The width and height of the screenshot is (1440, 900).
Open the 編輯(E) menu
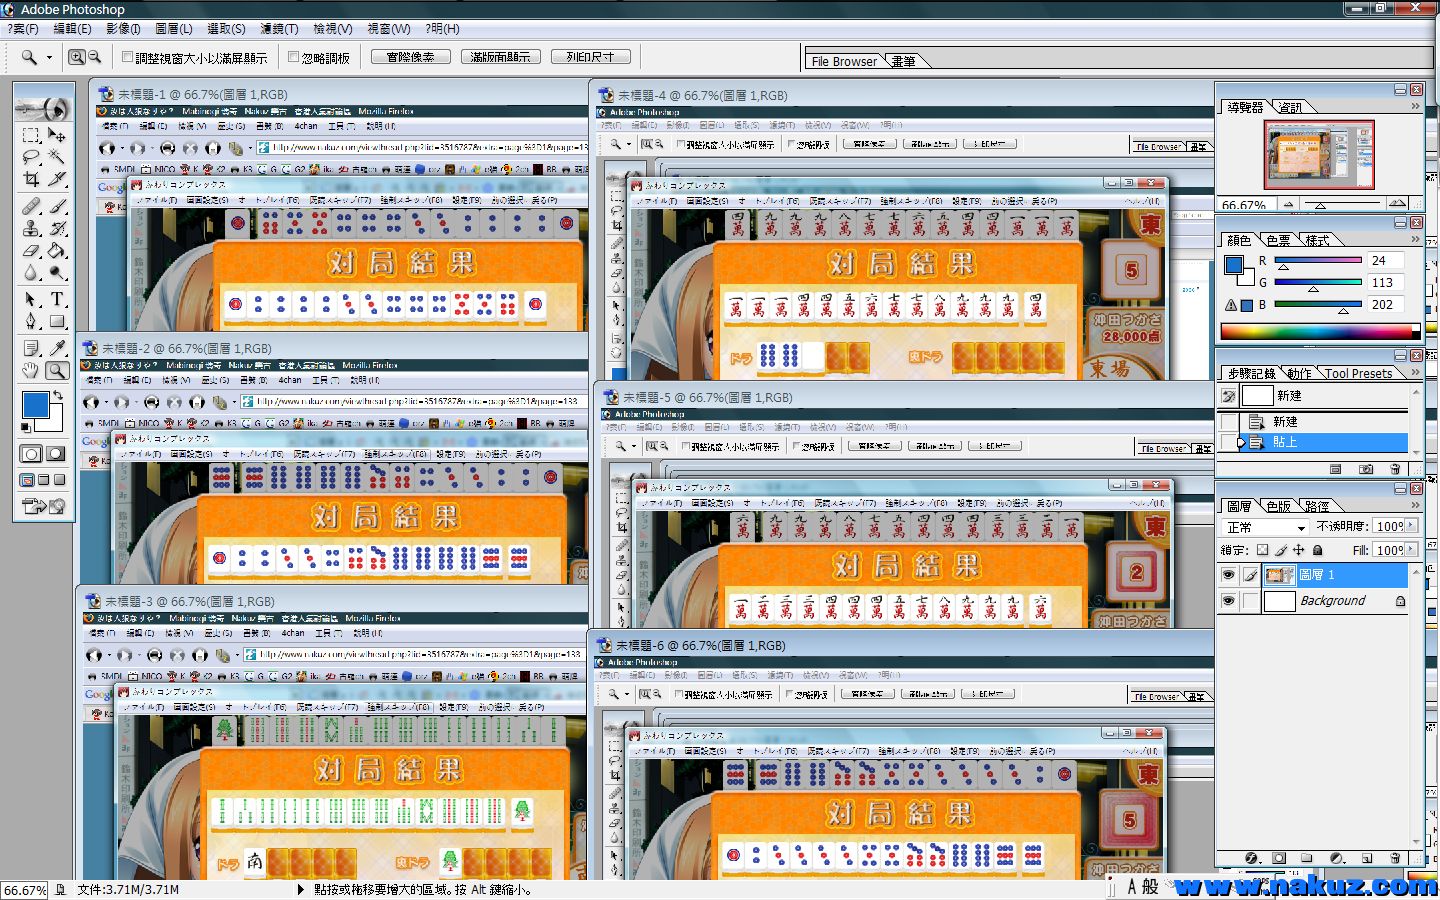point(71,29)
